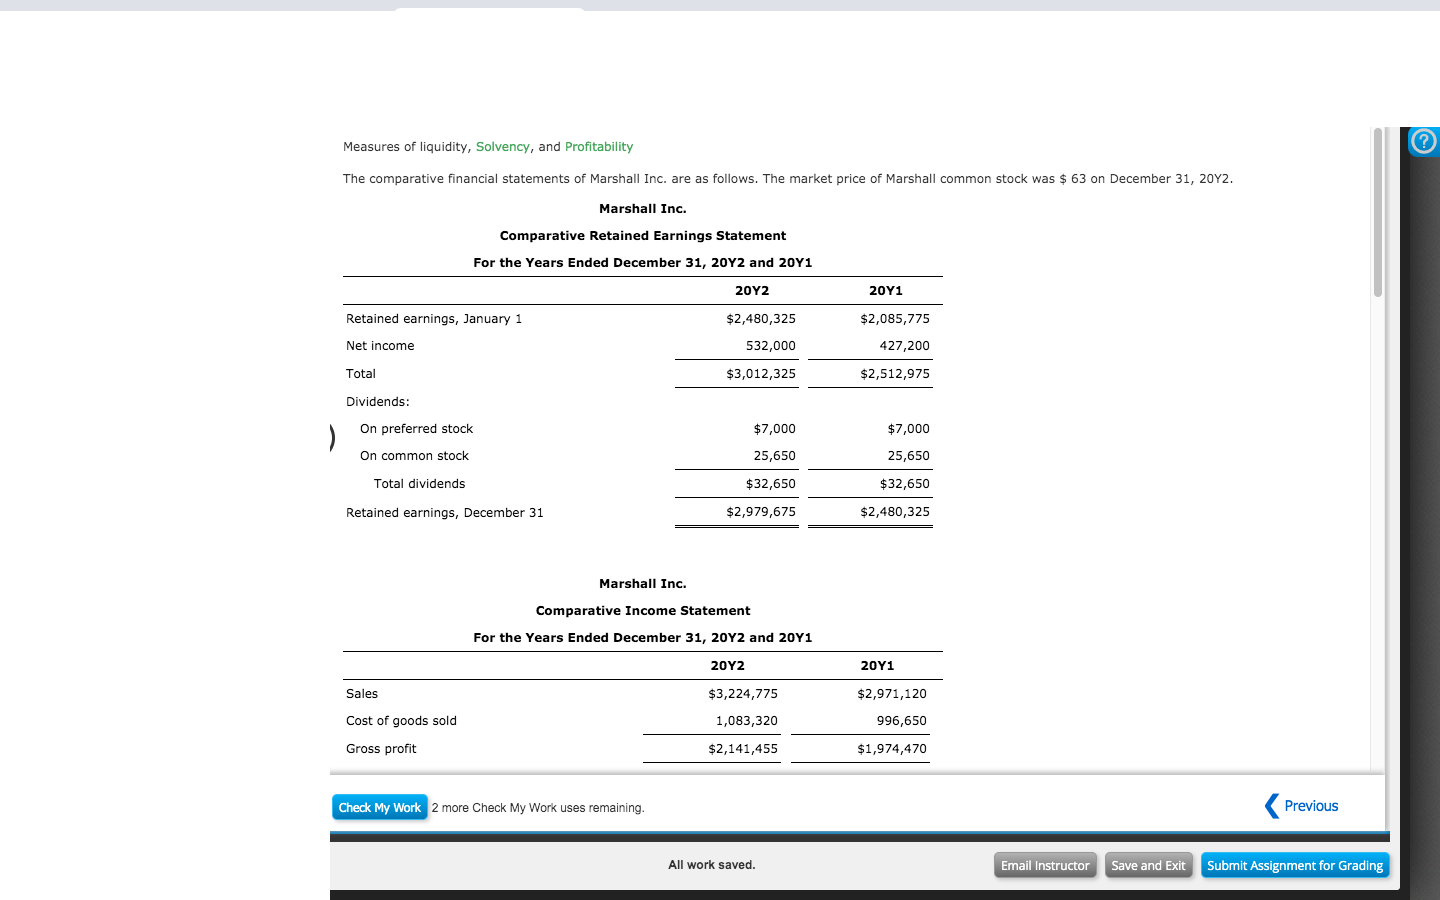Collapse the problem panel with the left-edge arrow
Screen dimensions: 1440x900
click(x=331, y=437)
